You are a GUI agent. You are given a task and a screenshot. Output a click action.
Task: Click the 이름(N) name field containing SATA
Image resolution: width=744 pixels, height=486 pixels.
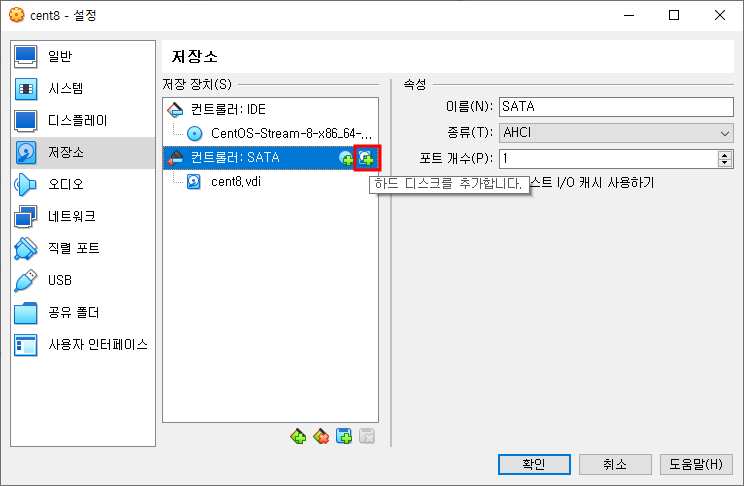[x=616, y=107]
